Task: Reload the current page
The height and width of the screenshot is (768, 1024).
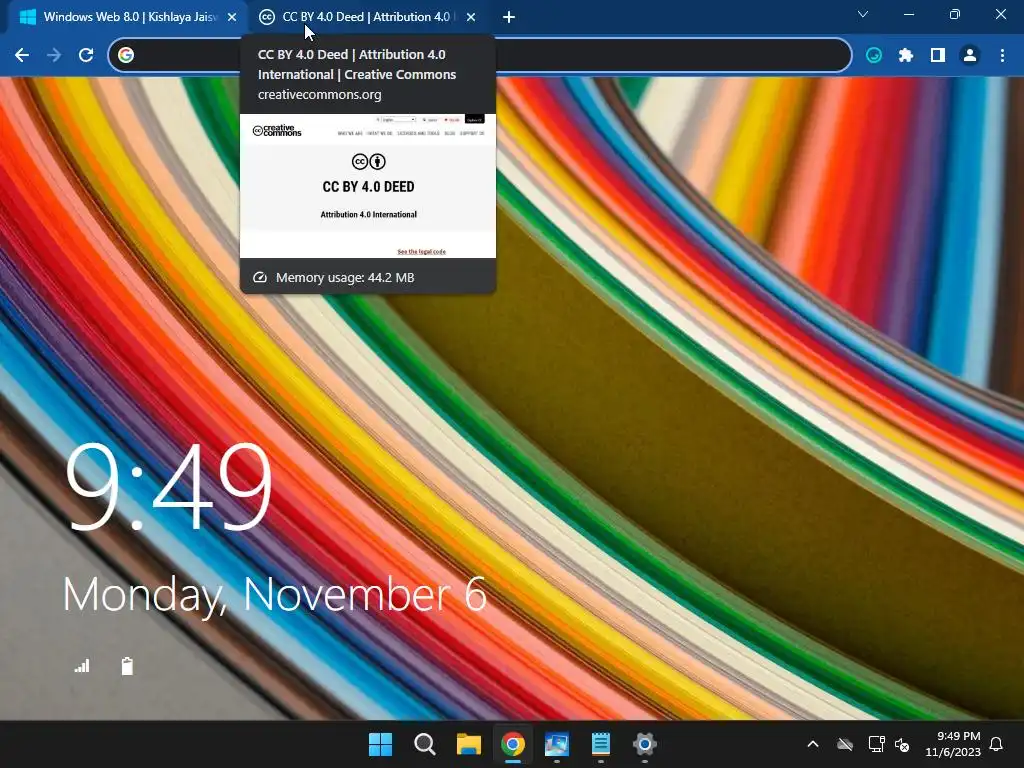Action: click(x=86, y=56)
